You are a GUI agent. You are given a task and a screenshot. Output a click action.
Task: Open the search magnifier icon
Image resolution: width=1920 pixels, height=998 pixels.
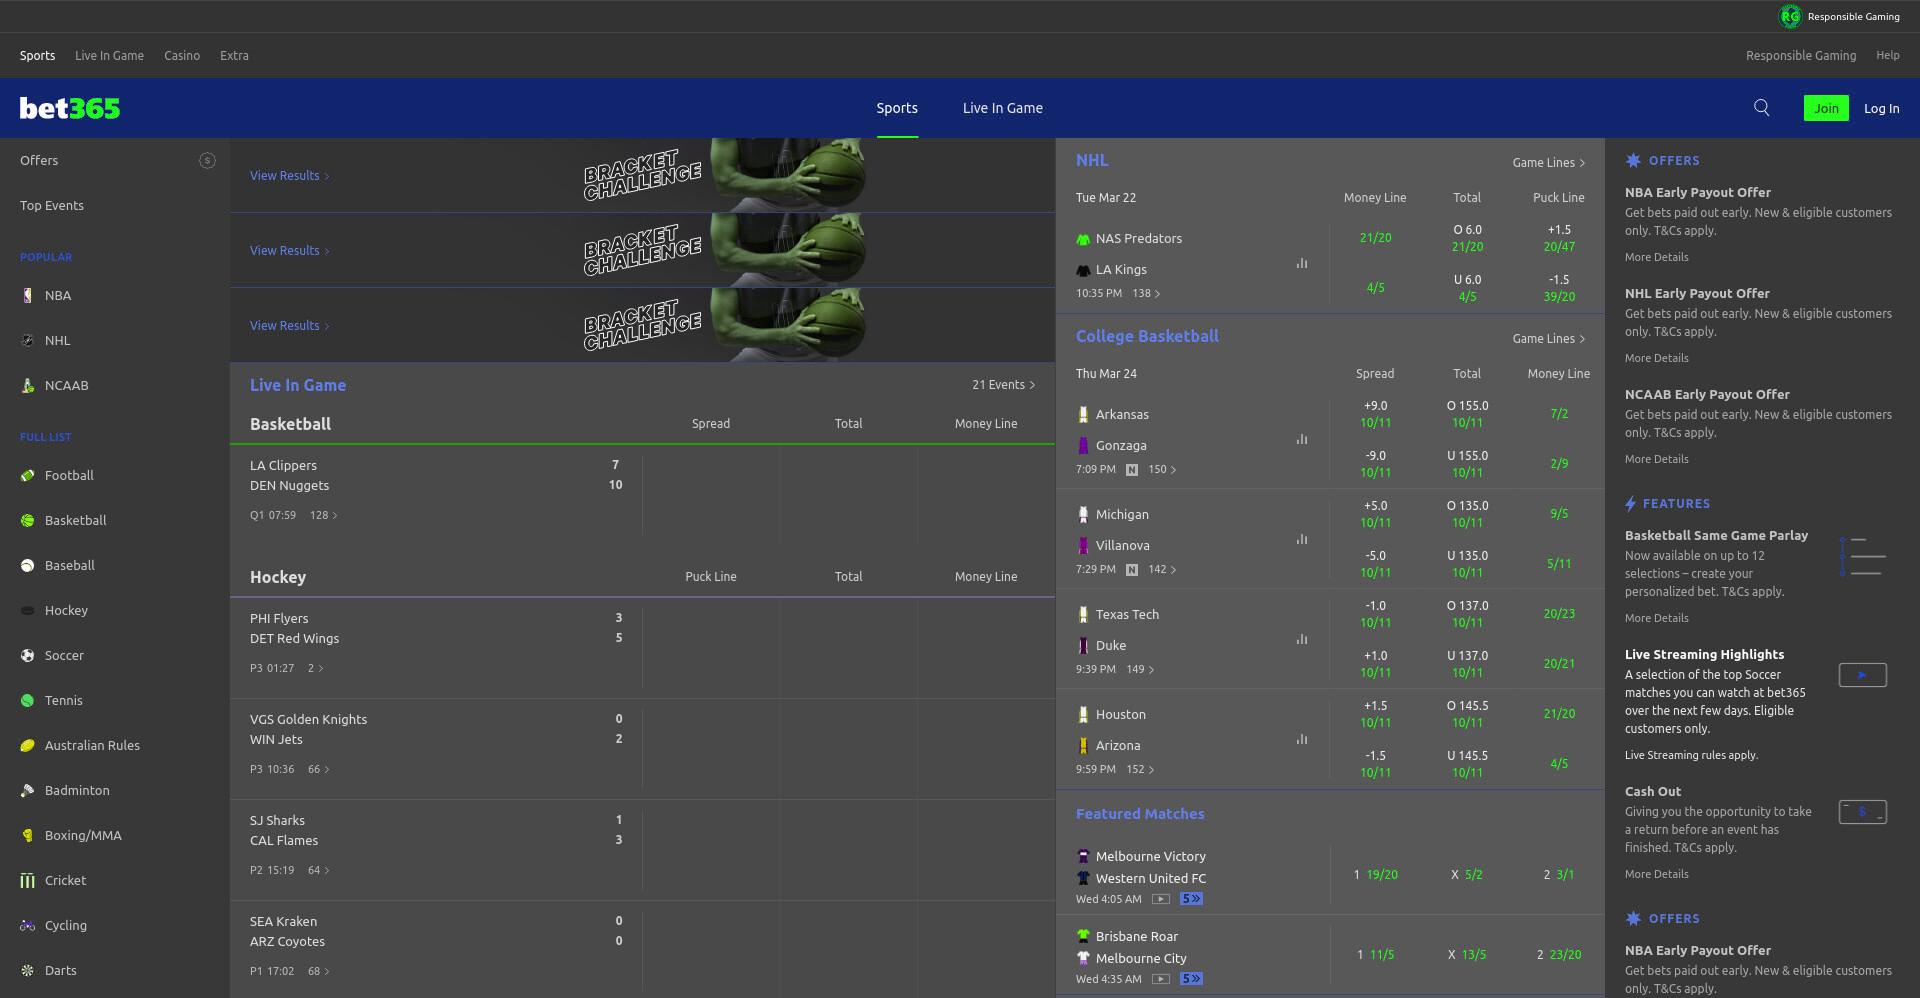point(1762,108)
